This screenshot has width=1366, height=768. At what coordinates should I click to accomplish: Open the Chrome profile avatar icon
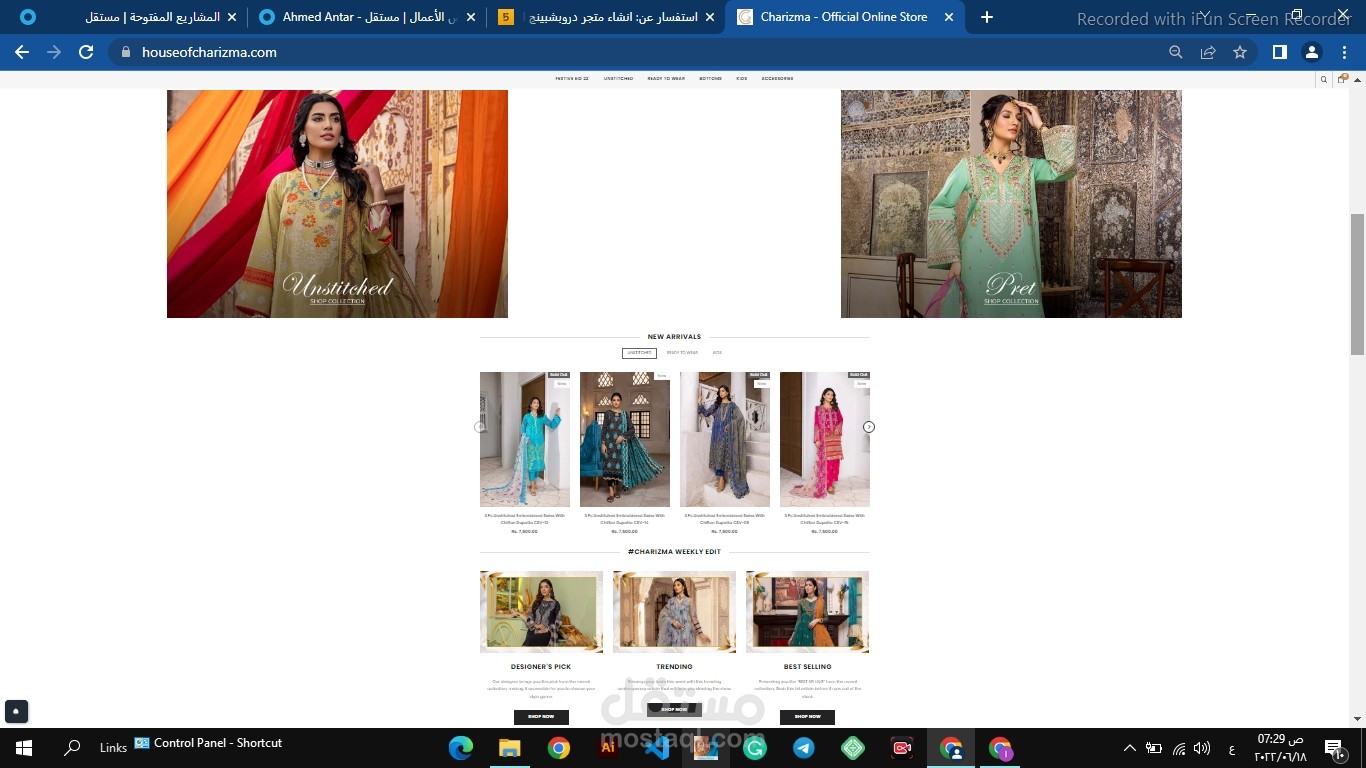(x=1312, y=52)
